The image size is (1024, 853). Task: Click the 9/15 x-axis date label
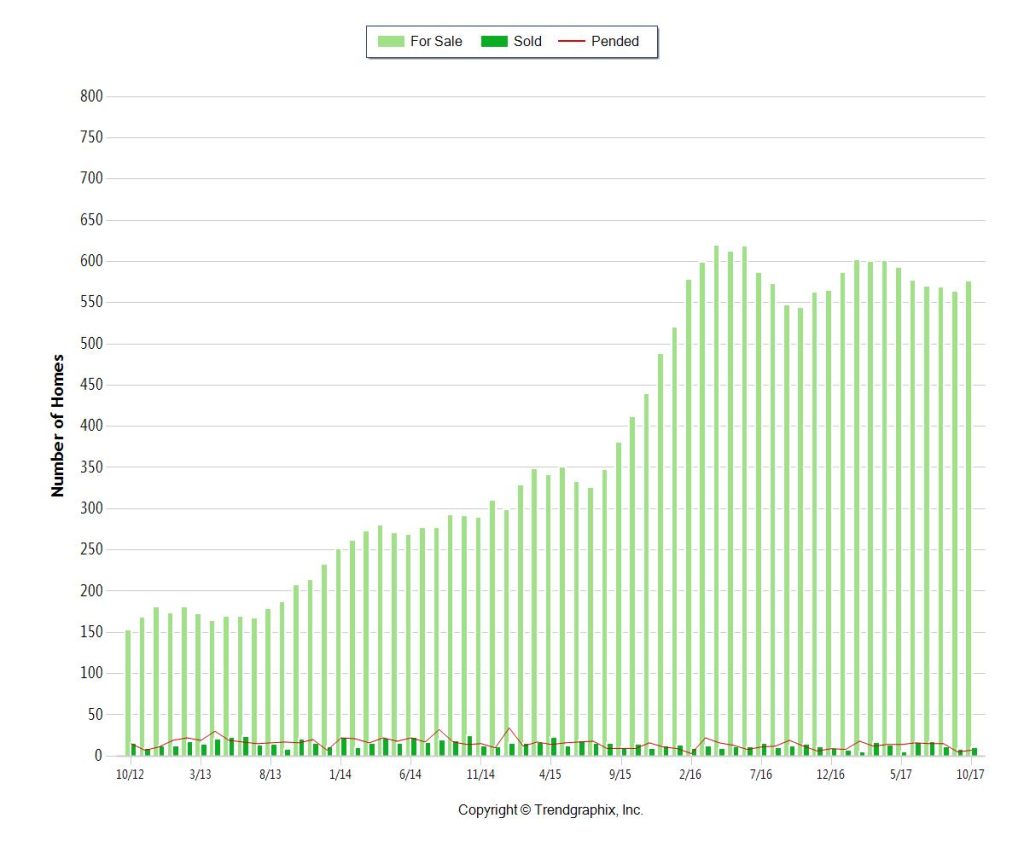pos(620,775)
